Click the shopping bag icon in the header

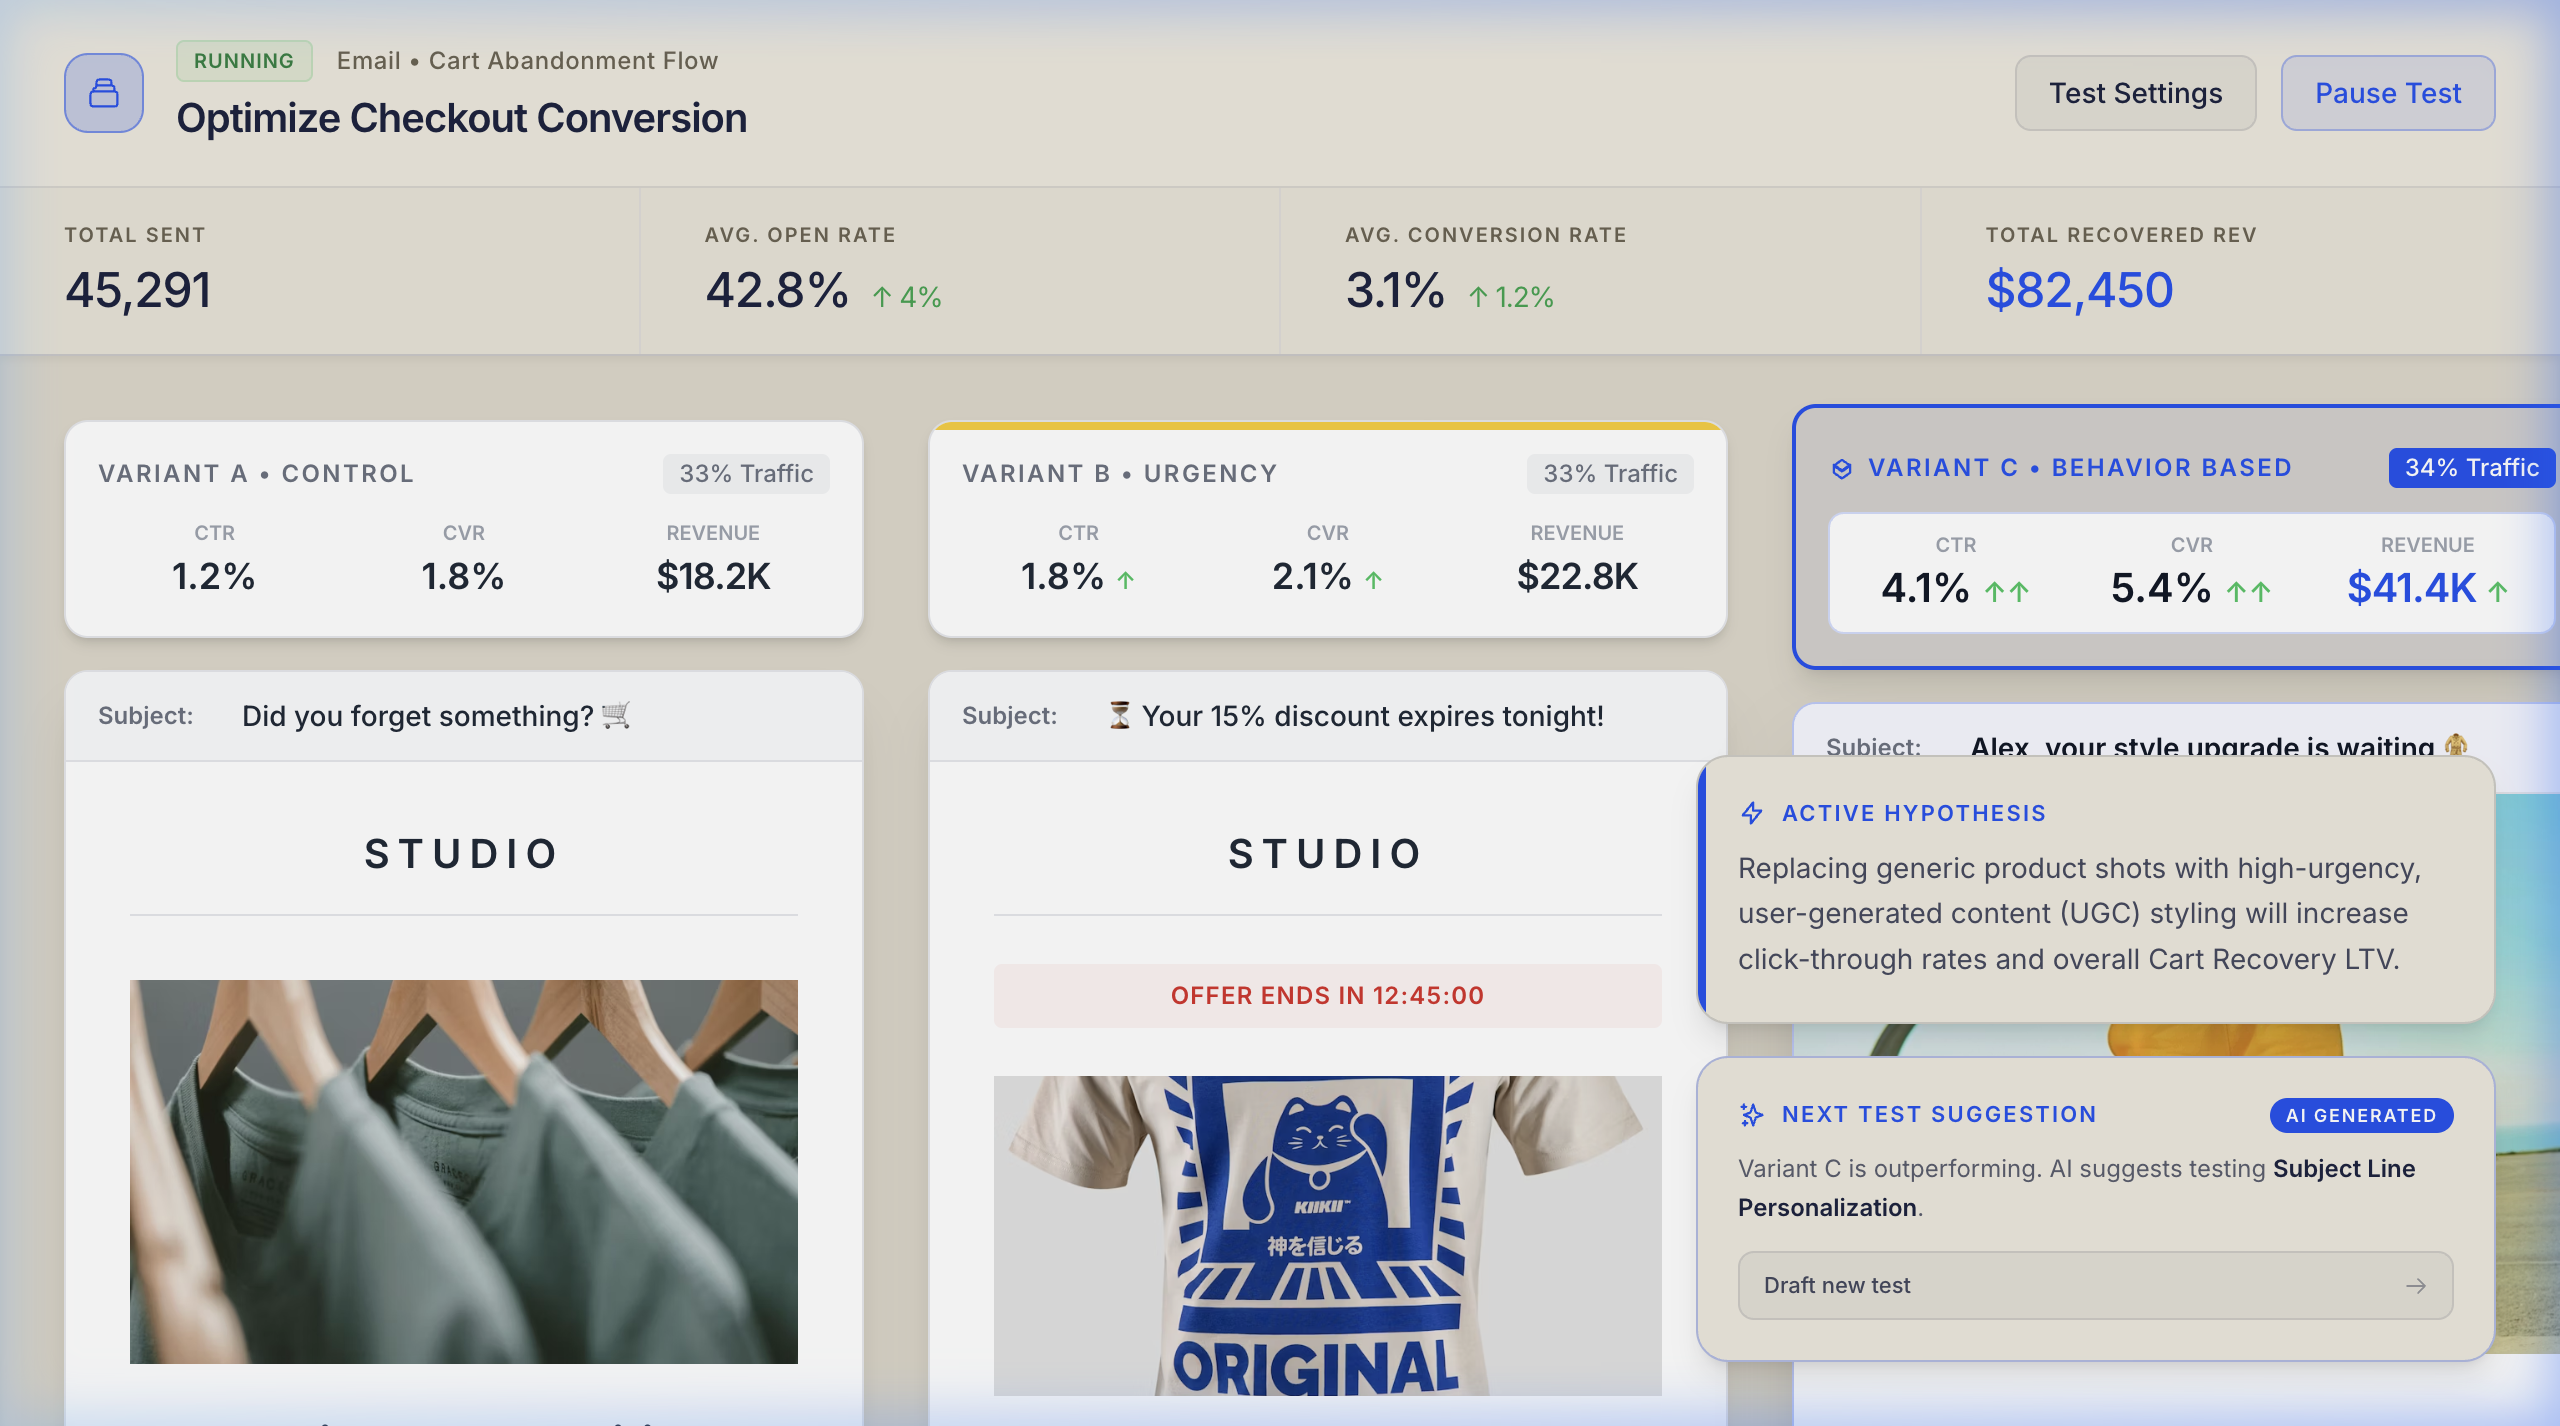pyautogui.click(x=104, y=93)
